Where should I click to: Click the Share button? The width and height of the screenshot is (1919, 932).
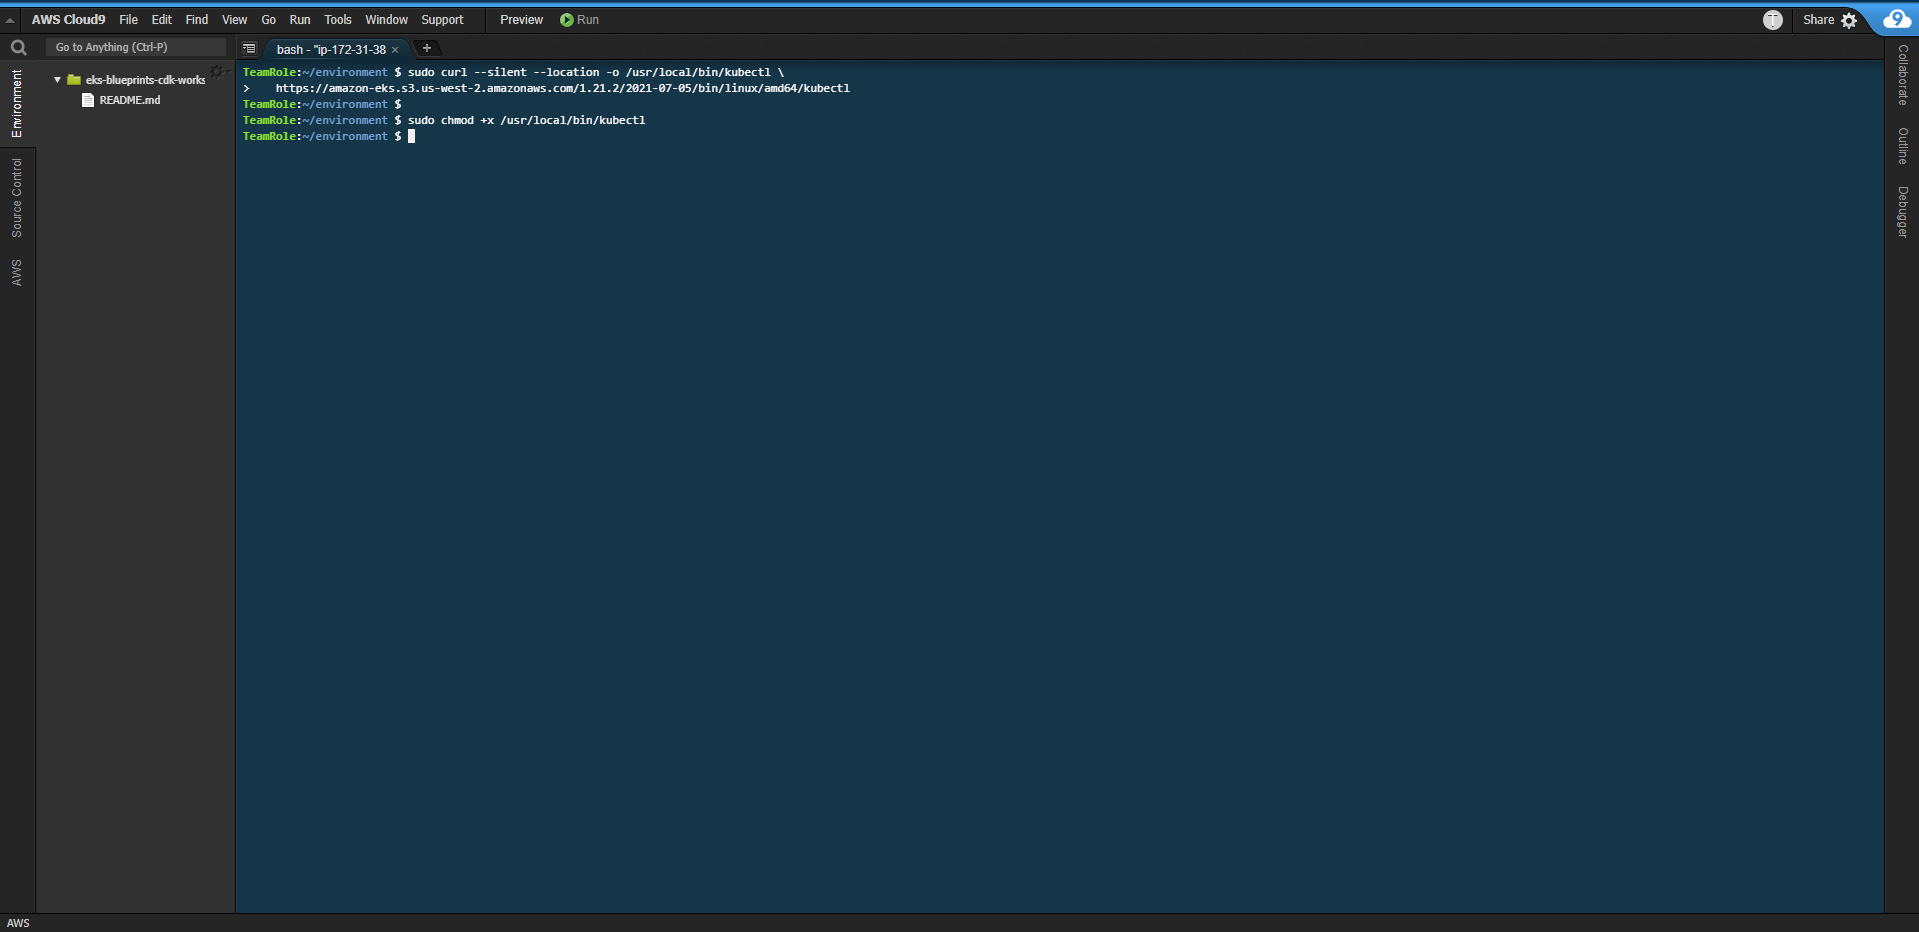coord(1817,20)
